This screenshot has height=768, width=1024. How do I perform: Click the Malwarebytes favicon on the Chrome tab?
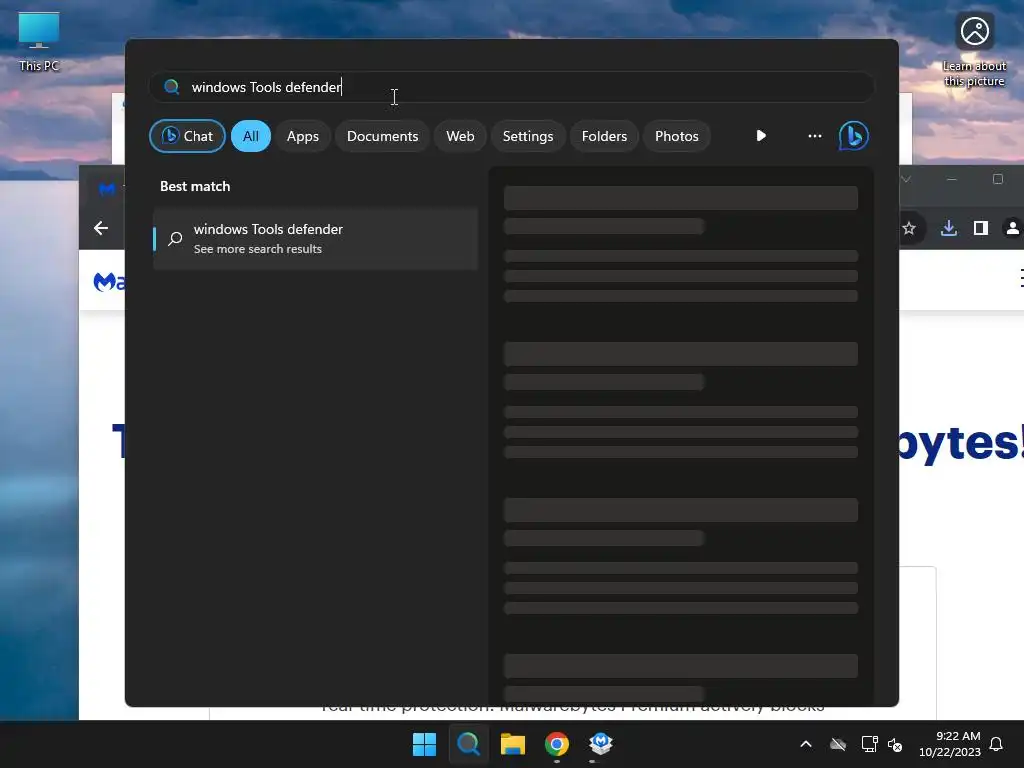pyautogui.click(x=107, y=189)
